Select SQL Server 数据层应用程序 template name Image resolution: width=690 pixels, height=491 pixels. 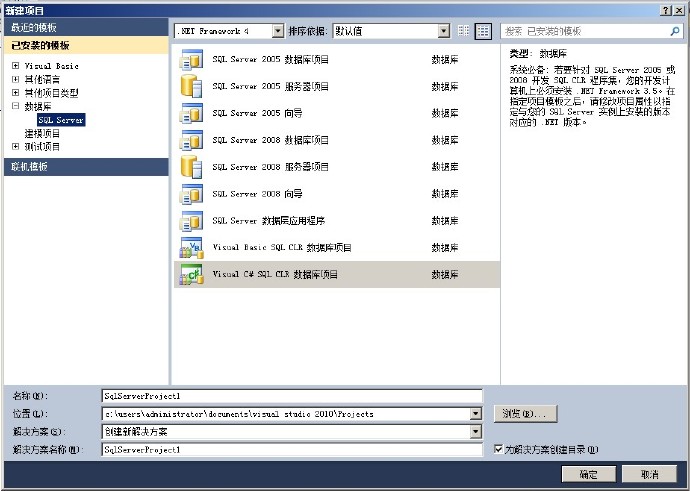[269, 220]
